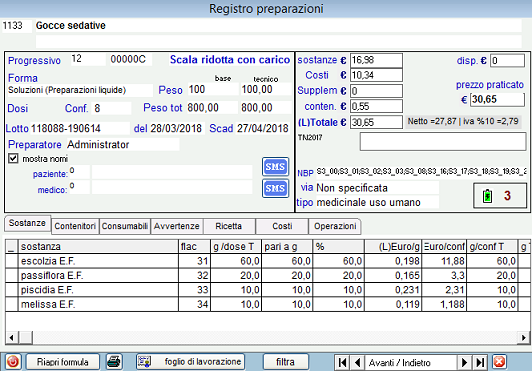Click the Riapri formula button
This screenshot has width=532, height=371.
coord(63,362)
